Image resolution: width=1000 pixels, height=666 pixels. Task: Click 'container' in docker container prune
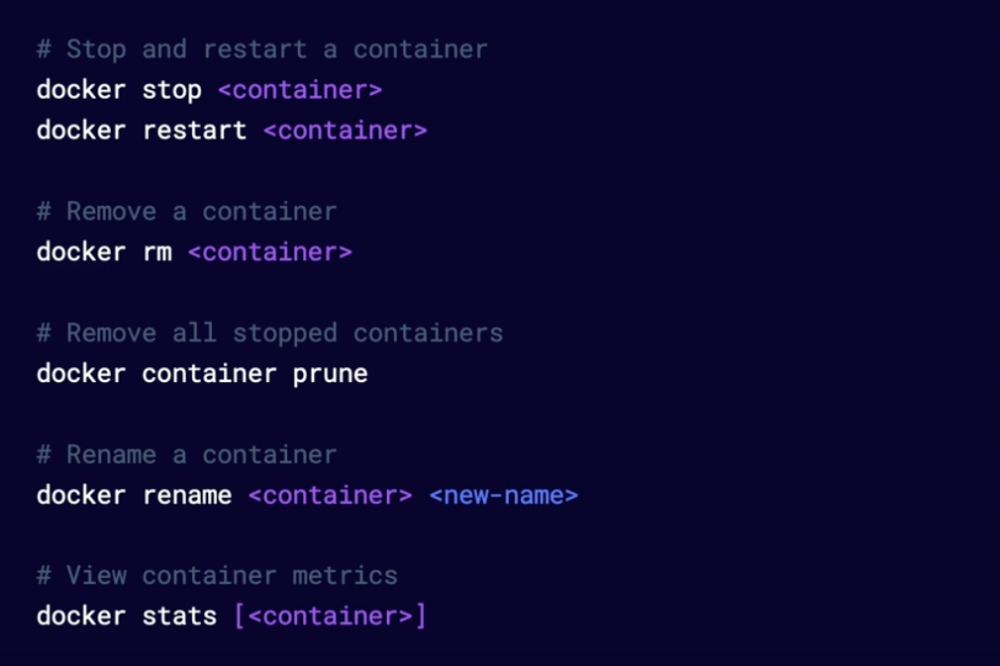[209, 374]
